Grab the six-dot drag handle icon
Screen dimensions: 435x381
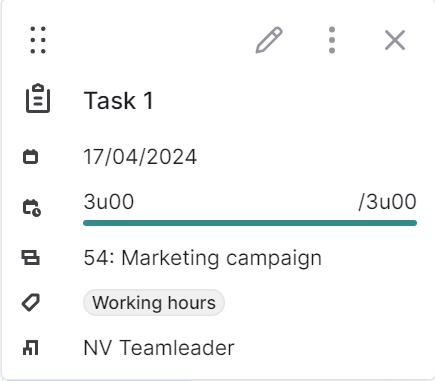38,40
